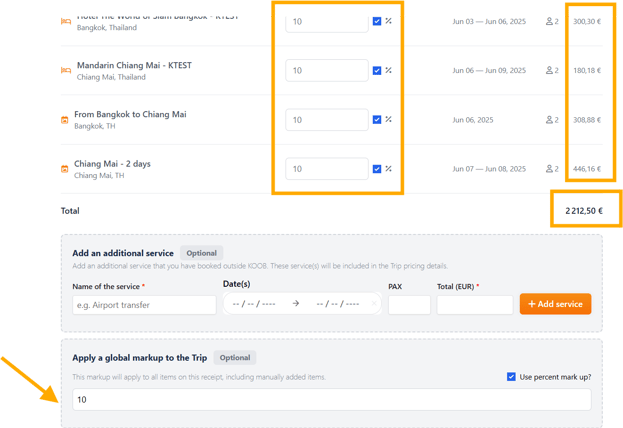Click the travelers icon in the Mandarin Chiang Mai row

click(x=547, y=71)
